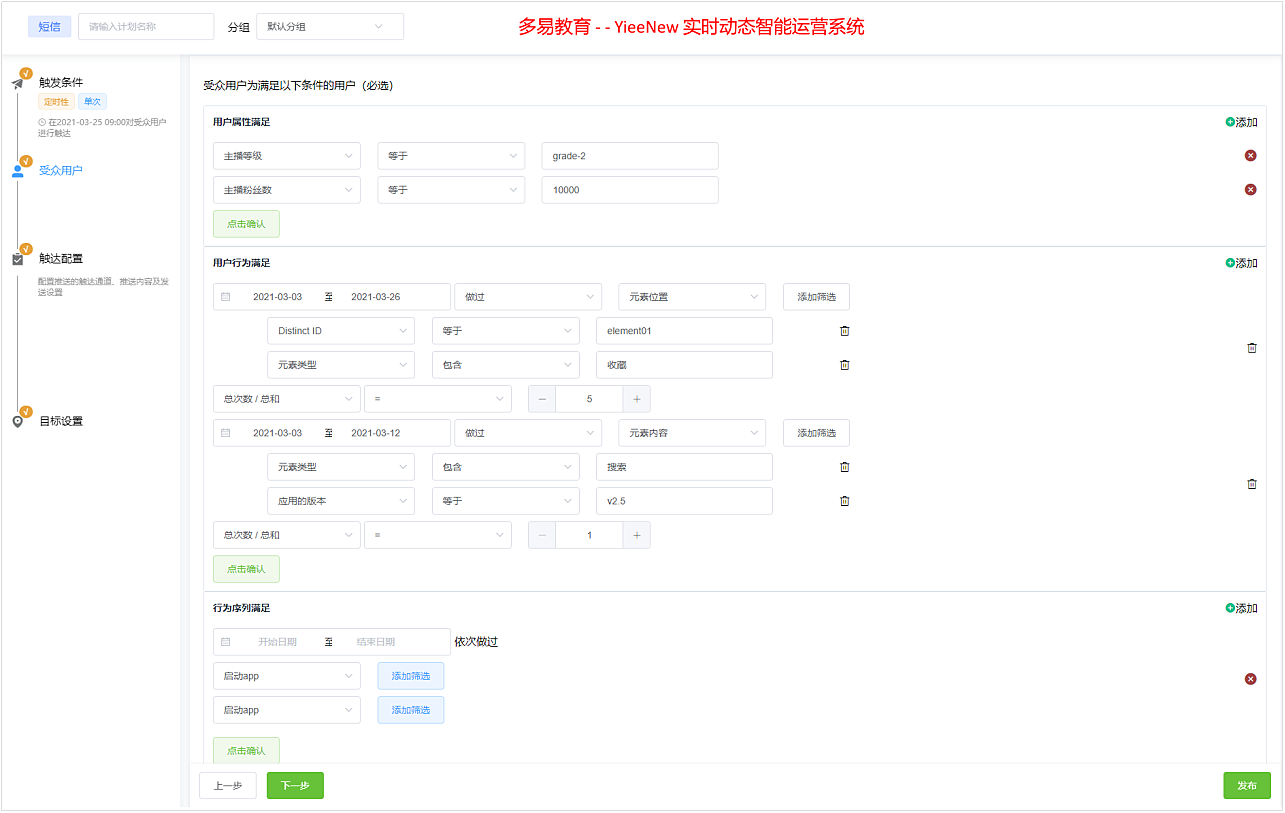The image size is (1285, 813).
Task: Go to the 目标设置 step
Action: click(x=61, y=422)
